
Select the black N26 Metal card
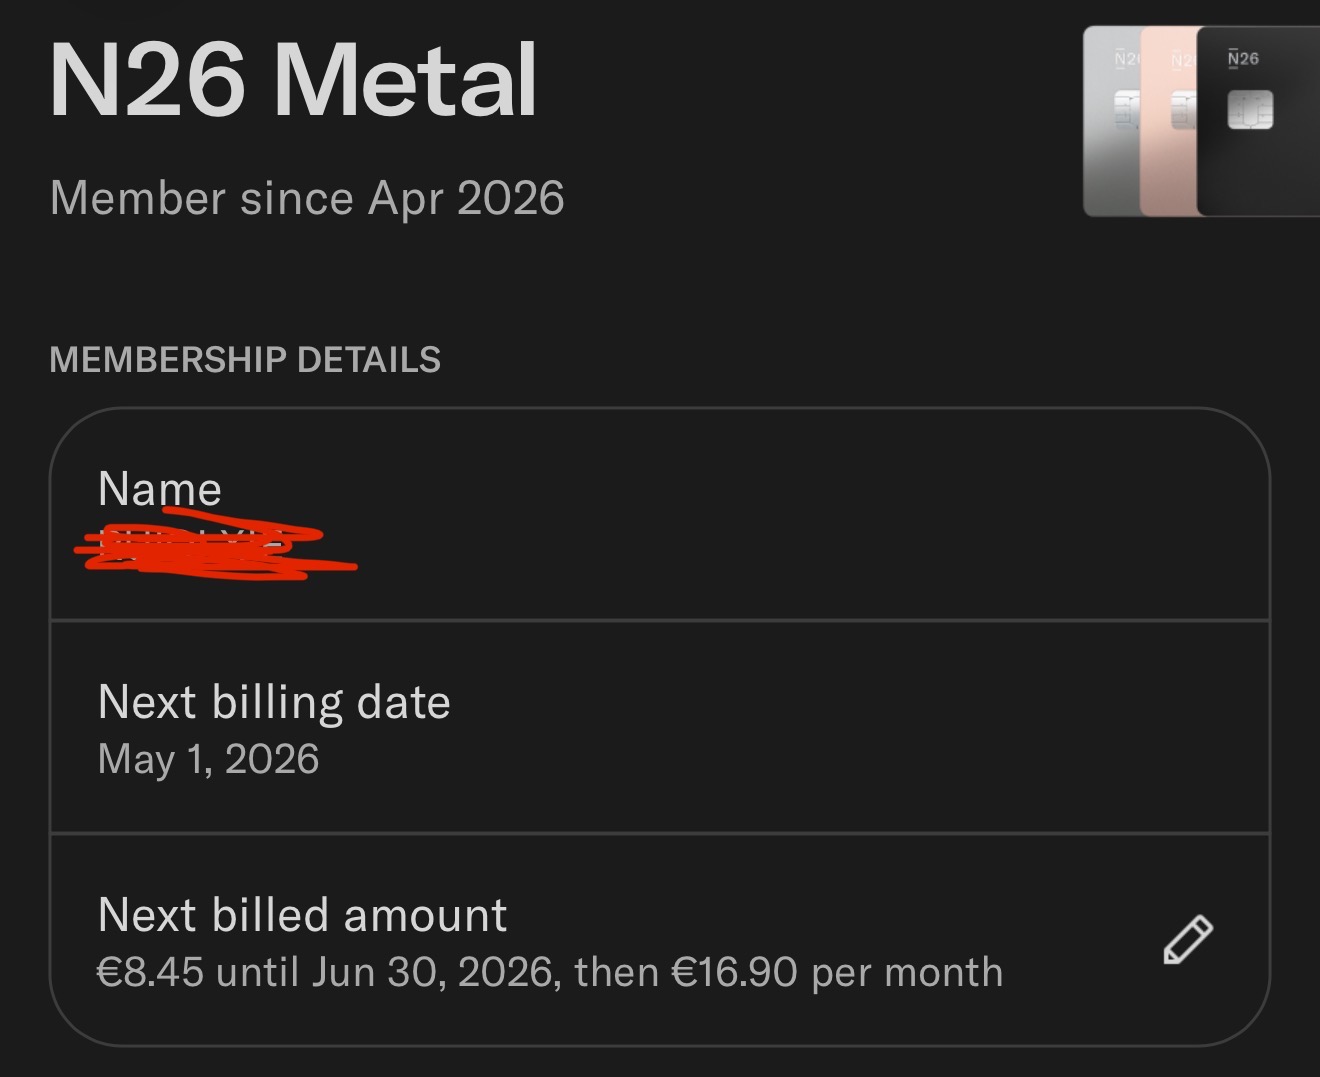click(1259, 121)
